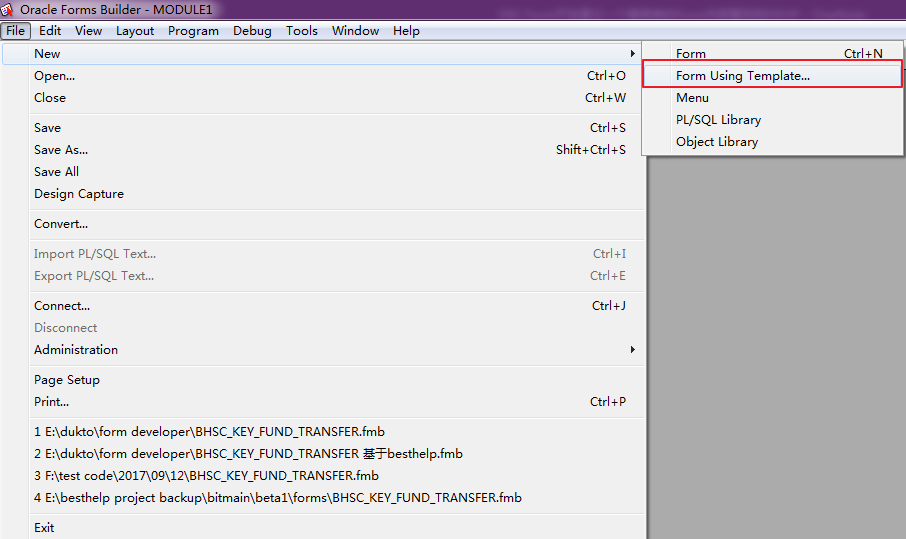Choose Form Using Template... option
The image size is (906, 539).
pos(773,76)
